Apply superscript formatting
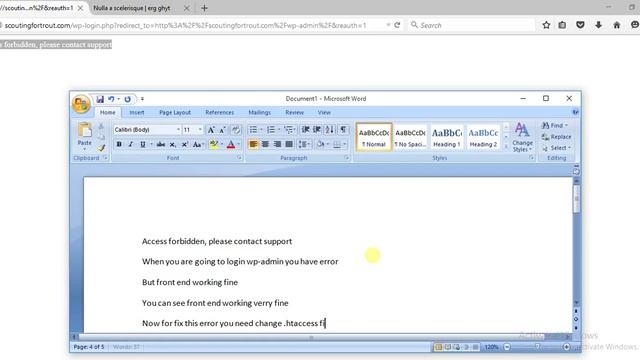The image size is (640, 360). (184, 144)
